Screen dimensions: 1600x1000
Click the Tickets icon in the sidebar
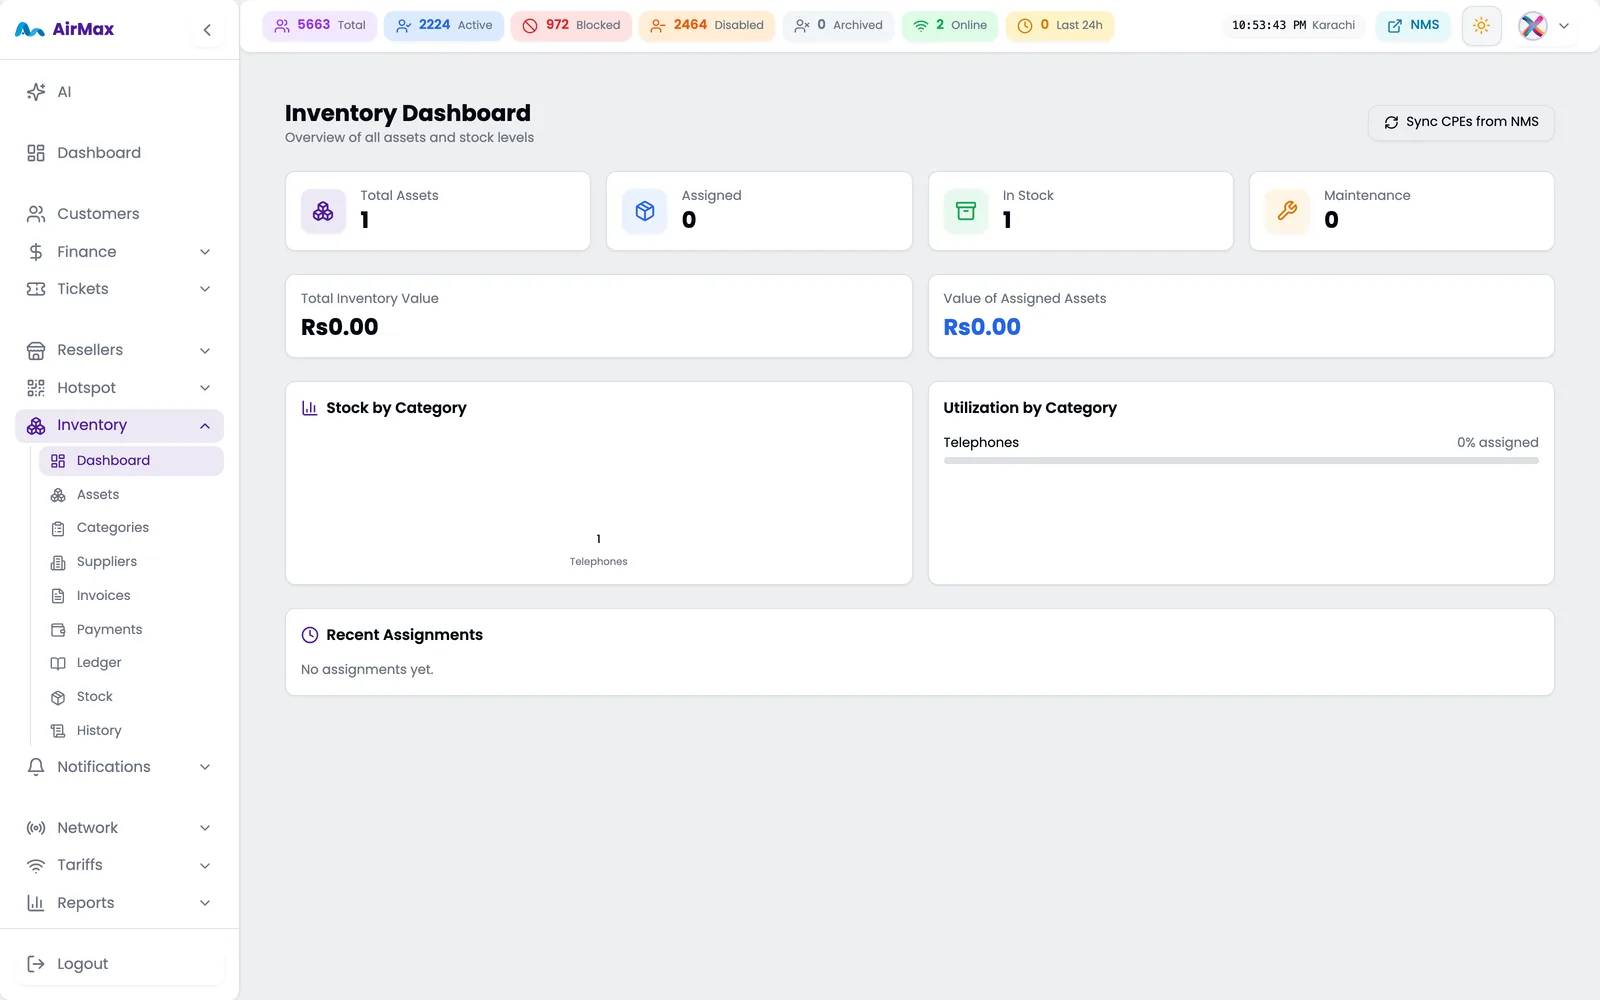tap(36, 289)
